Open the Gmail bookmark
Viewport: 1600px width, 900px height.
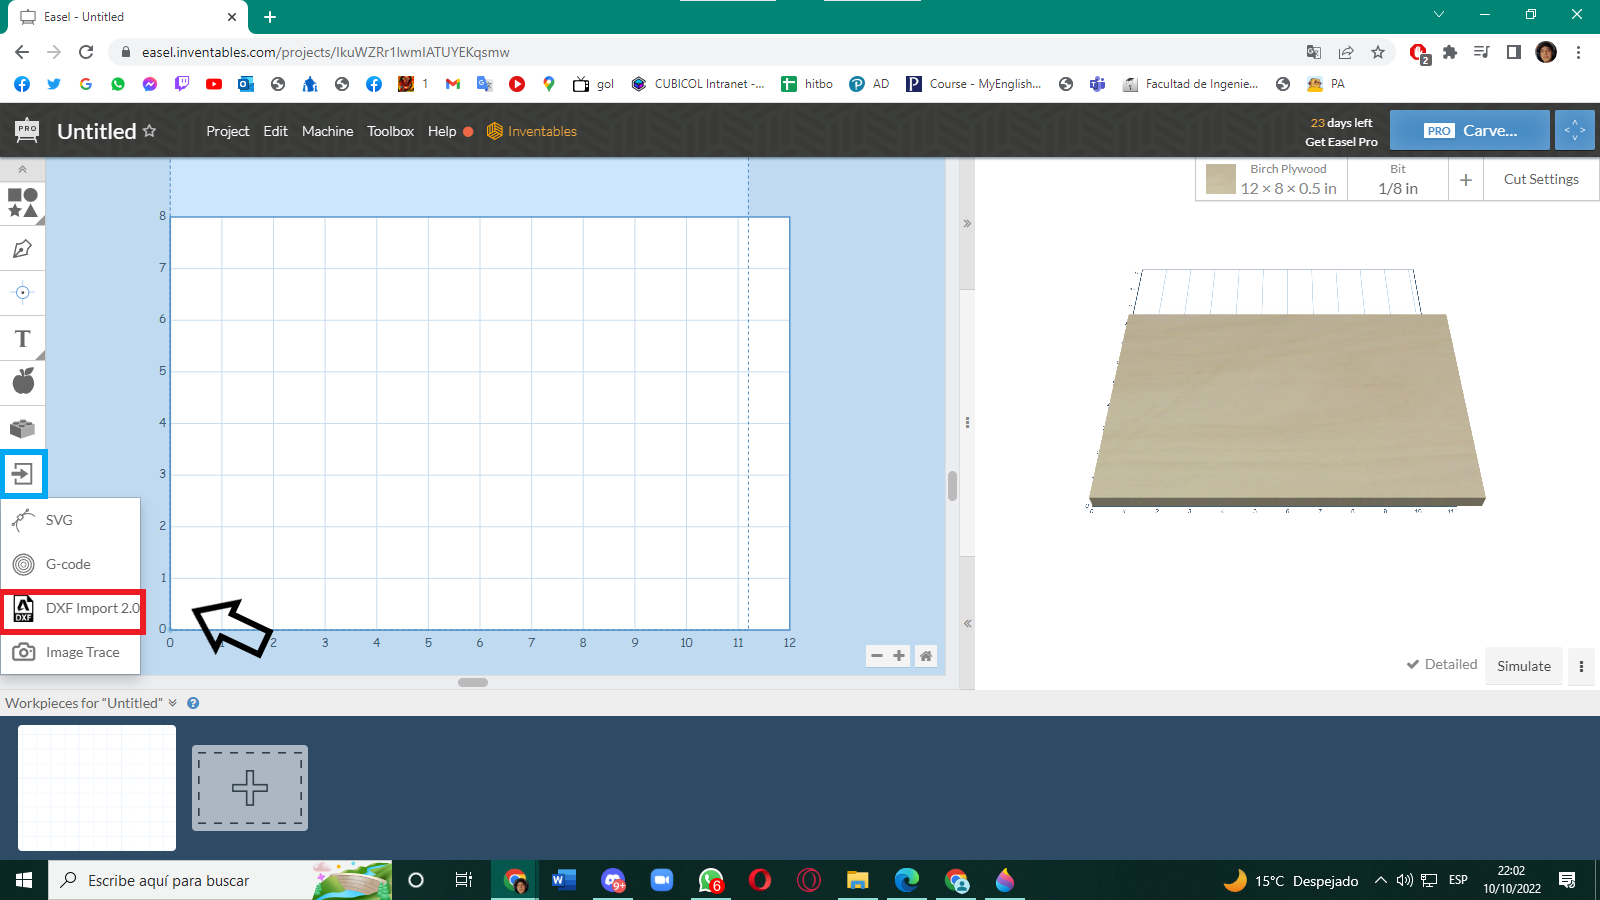click(x=453, y=84)
